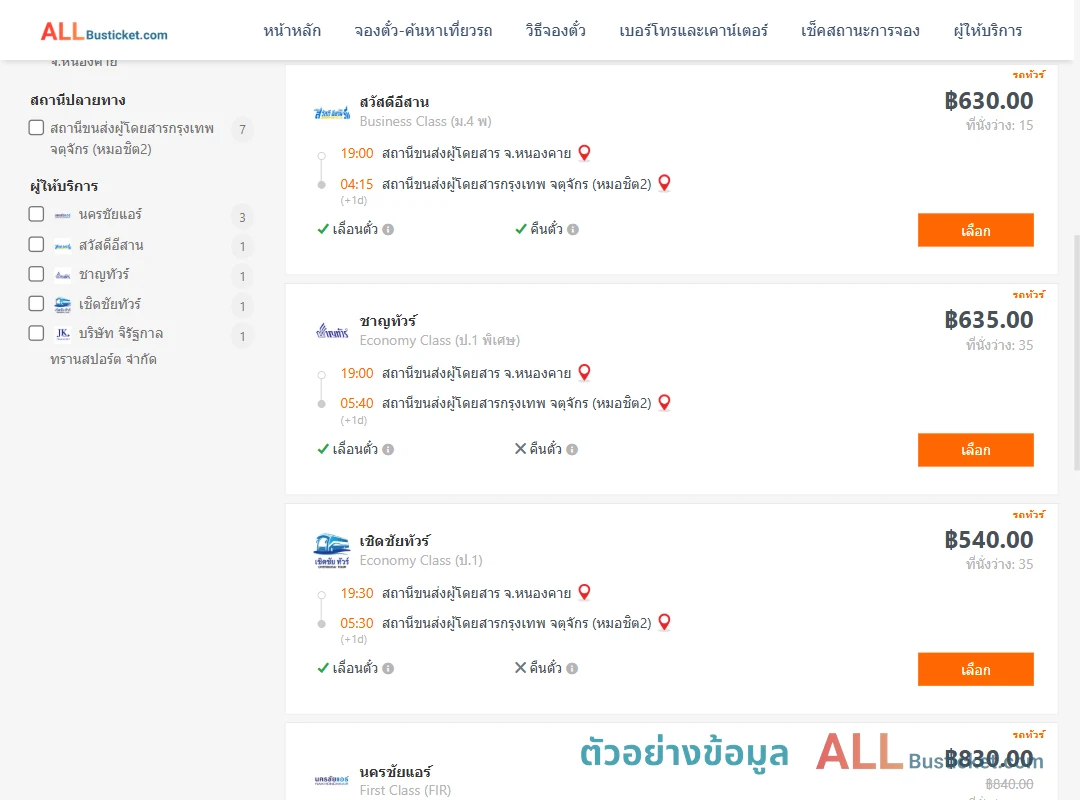Open วิธีจองตั๋ว menu item
Viewport: 1080px width, 800px height.
[x=555, y=30]
